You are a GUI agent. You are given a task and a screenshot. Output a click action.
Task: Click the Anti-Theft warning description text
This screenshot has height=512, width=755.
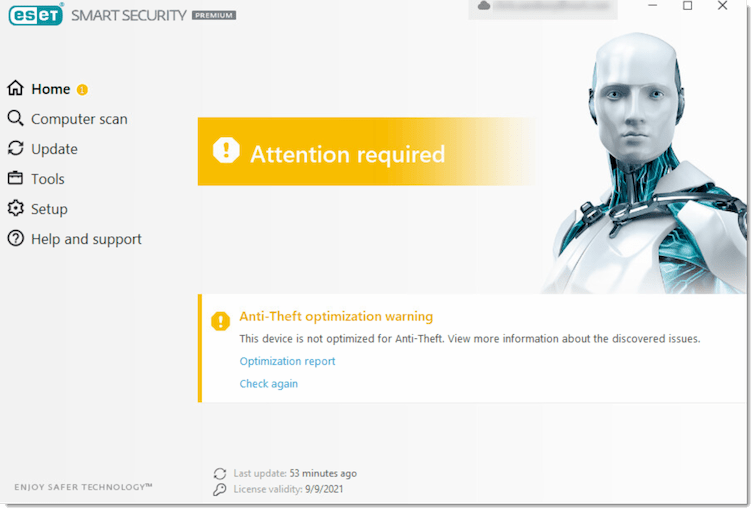[x=470, y=339]
